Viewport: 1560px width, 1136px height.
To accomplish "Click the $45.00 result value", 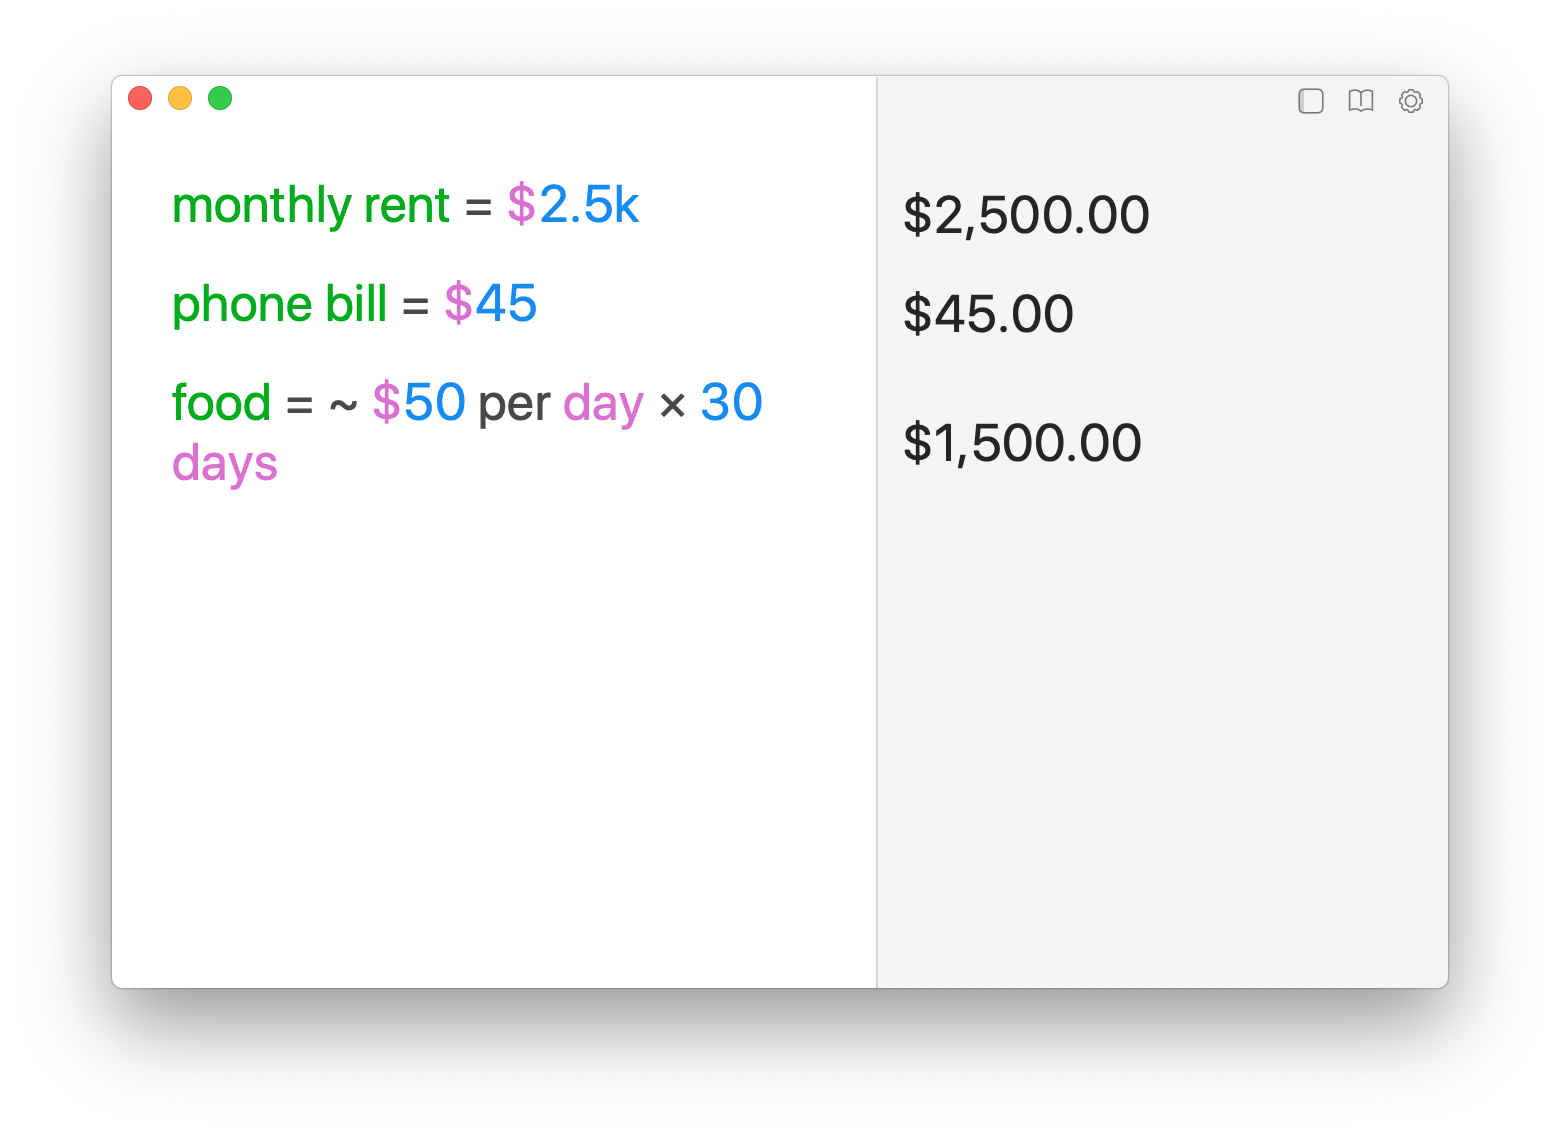I will (x=988, y=314).
